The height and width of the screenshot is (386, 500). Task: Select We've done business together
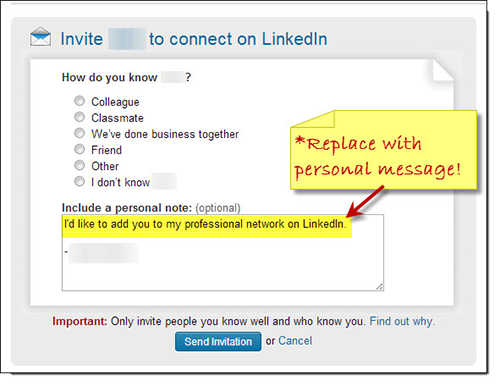tap(79, 133)
